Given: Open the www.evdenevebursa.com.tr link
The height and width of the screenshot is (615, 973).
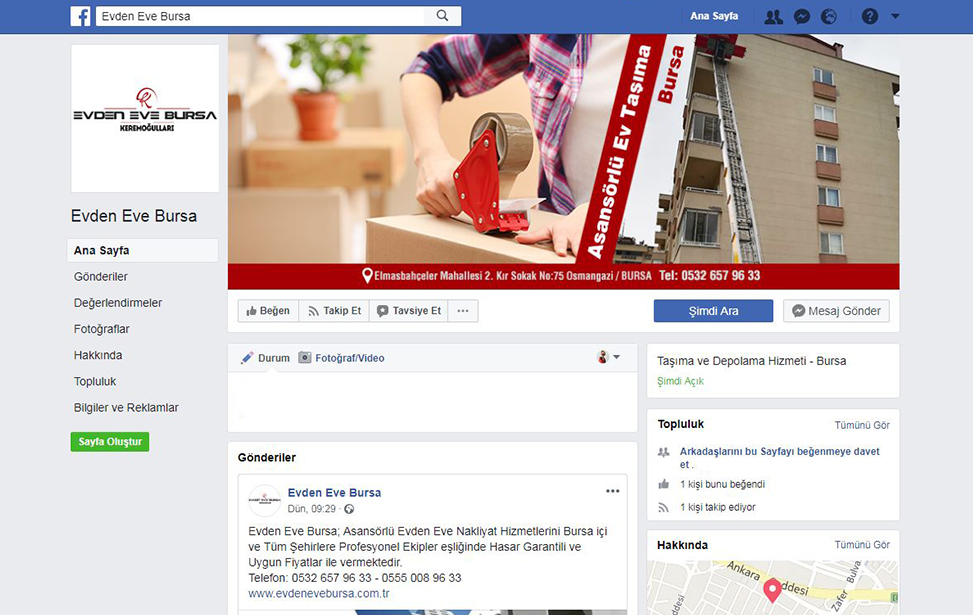Looking at the screenshot, I should [x=319, y=593].
